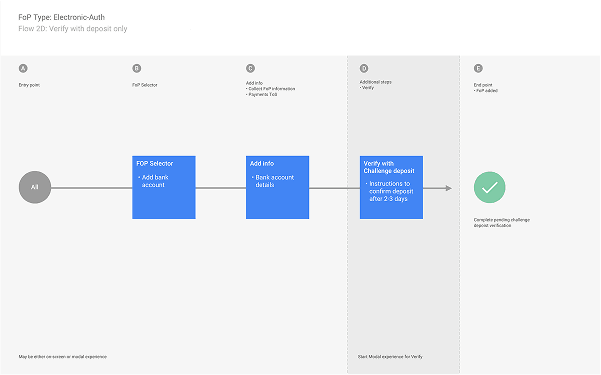Click the 'Verify' bullet under Additional steps
Viewport: 601px width, 375px height.
(367, 88)
